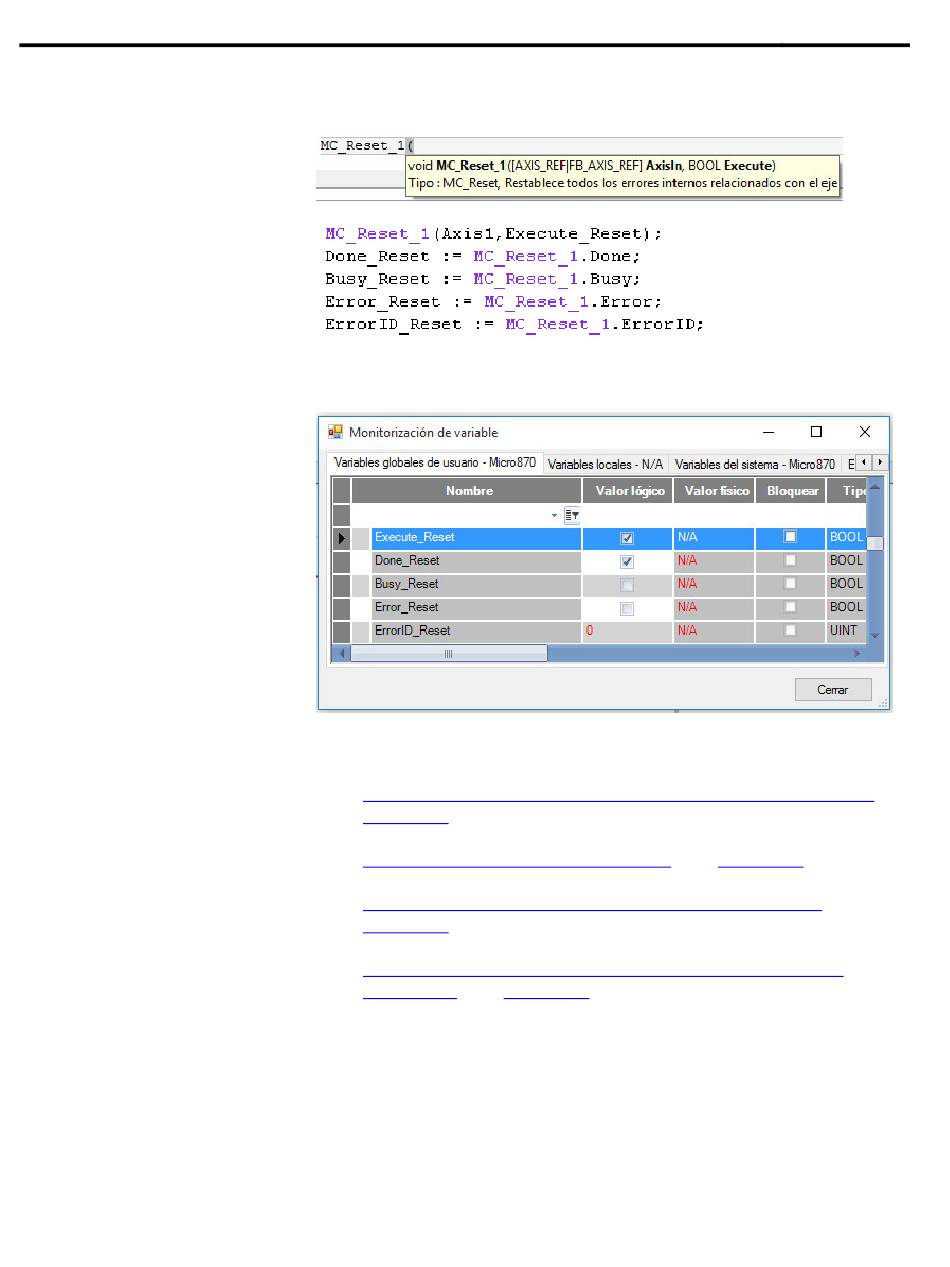Open the filter options icon under Nombre
The width and height of the screenshot is (950, 1267).
coord(572,515)
